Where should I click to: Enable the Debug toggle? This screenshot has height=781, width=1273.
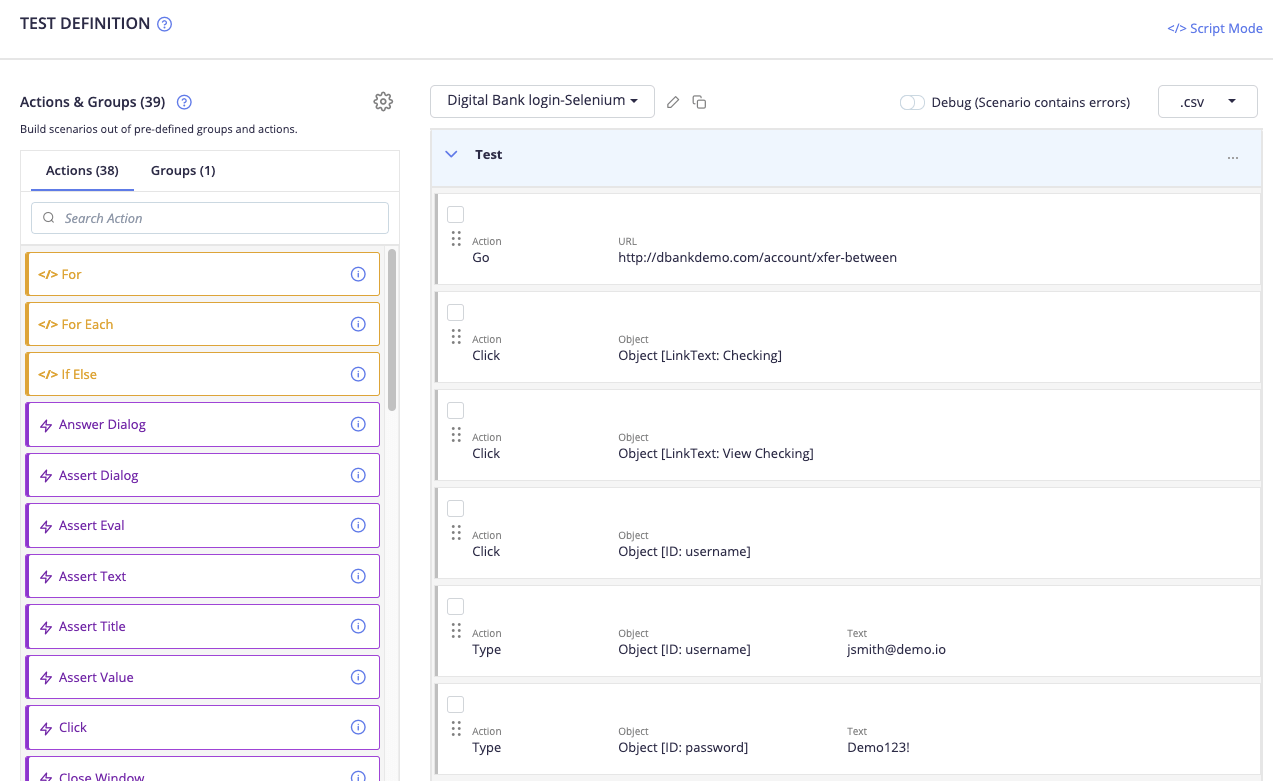(x=911, y=102)
